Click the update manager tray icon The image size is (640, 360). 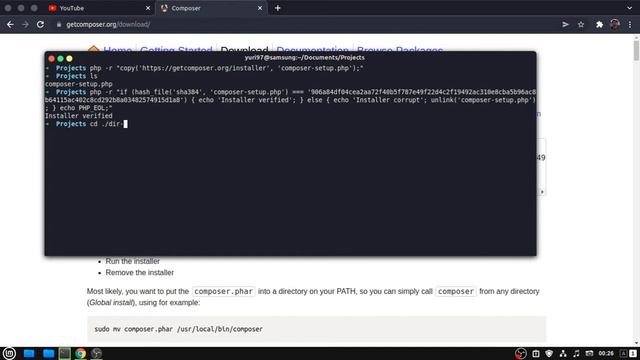click(x=536, y=353)
